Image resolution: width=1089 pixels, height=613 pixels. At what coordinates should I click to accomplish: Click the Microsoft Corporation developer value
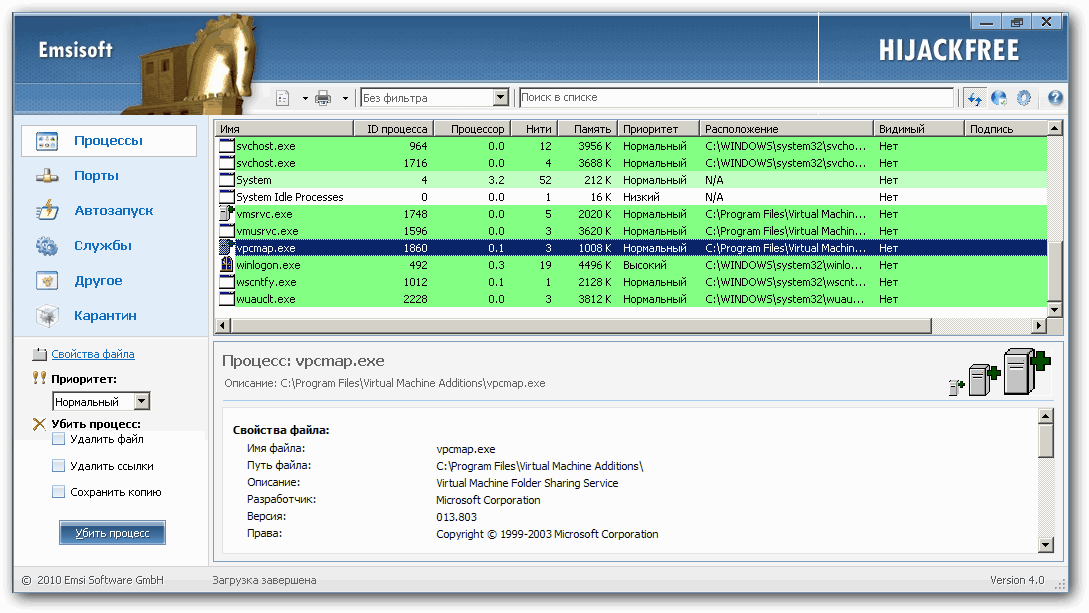[488, 500]
